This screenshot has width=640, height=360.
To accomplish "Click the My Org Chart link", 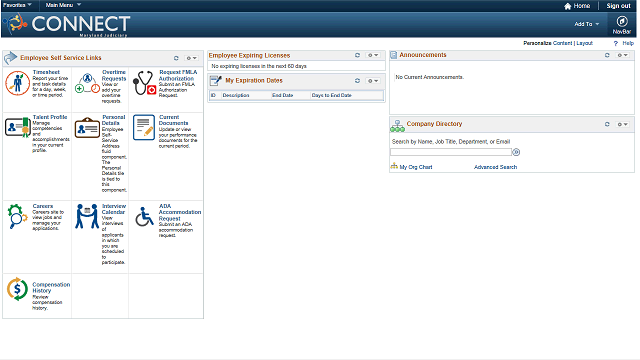I will tap(416, 167).
